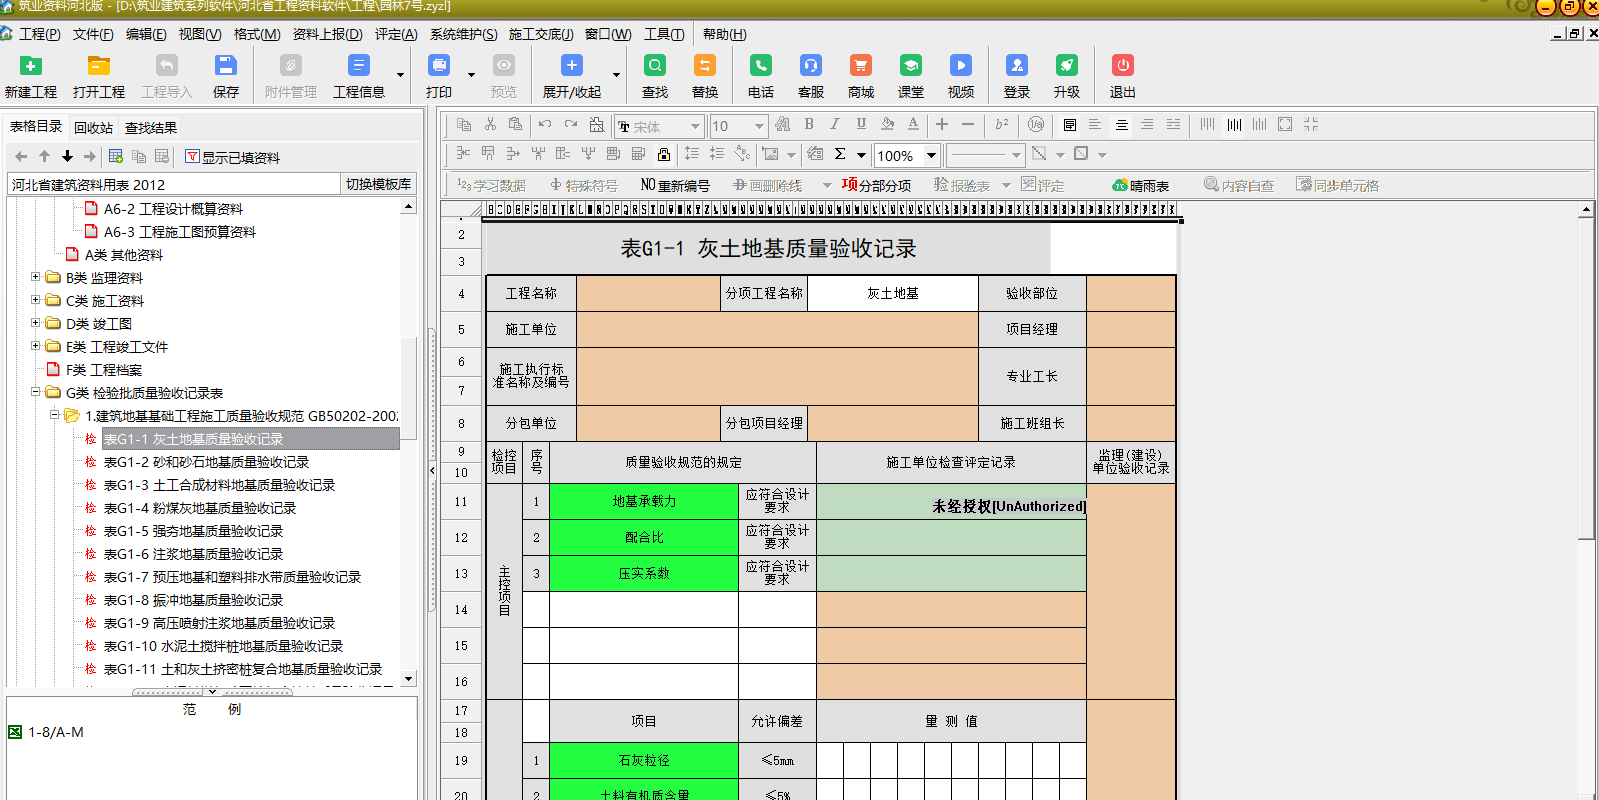Image resolution: width=1599 pixels, height=800 pixels.
Task: Click the 保存 (Save) icon
Action: pos(226,76)
